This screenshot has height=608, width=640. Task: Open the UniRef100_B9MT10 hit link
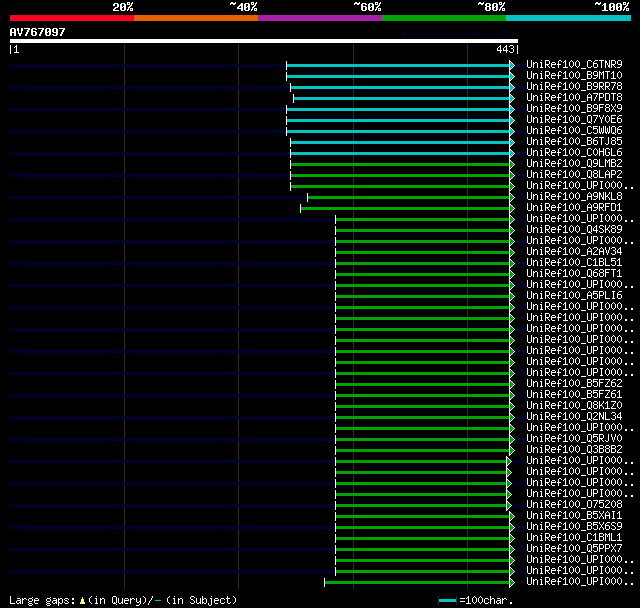[574, 75]
